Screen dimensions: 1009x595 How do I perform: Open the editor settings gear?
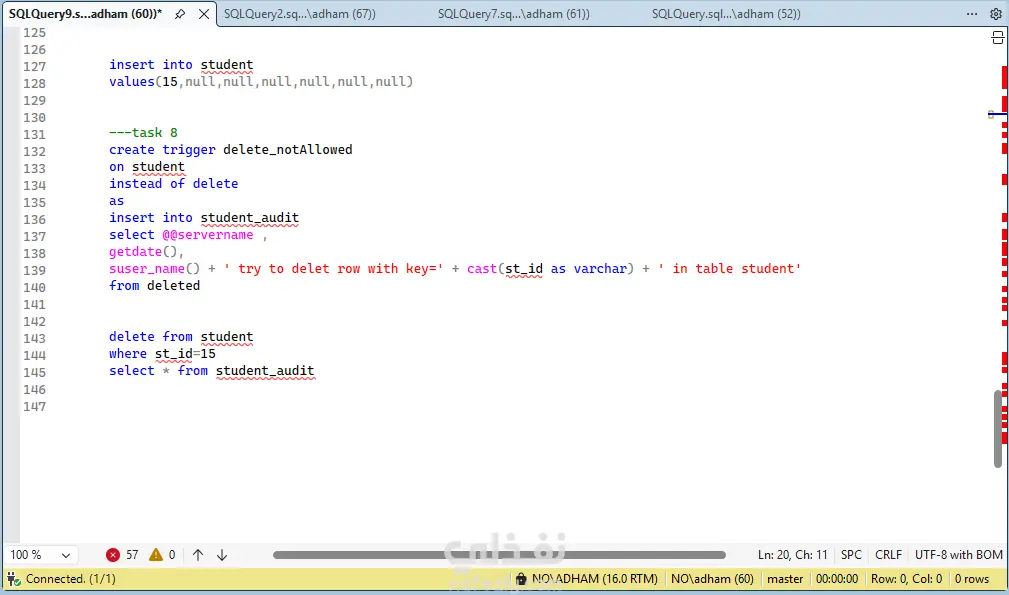point(995,14)
